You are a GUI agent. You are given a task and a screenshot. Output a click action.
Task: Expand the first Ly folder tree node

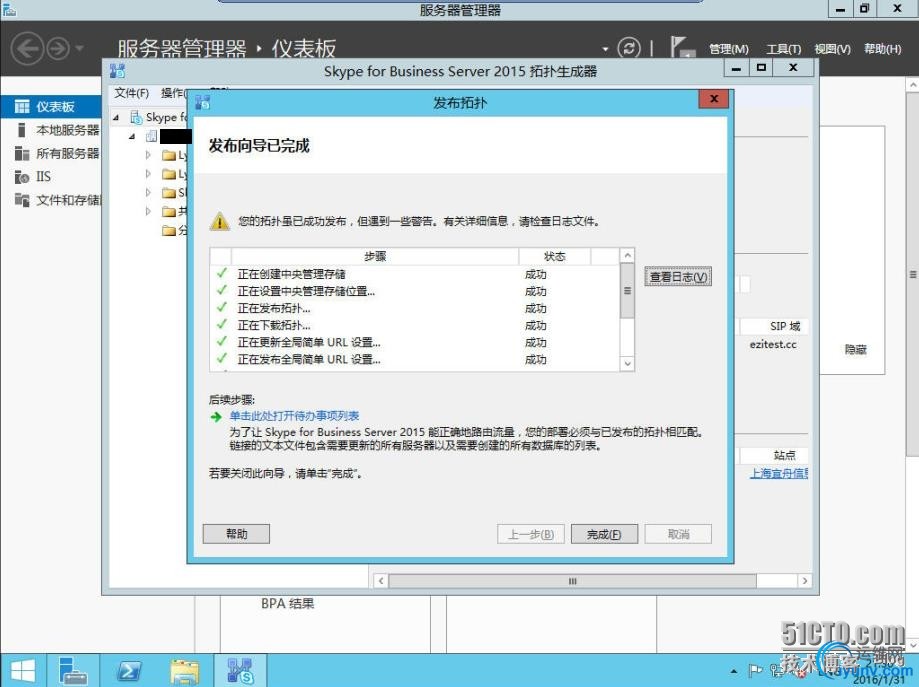click(148, 155)
